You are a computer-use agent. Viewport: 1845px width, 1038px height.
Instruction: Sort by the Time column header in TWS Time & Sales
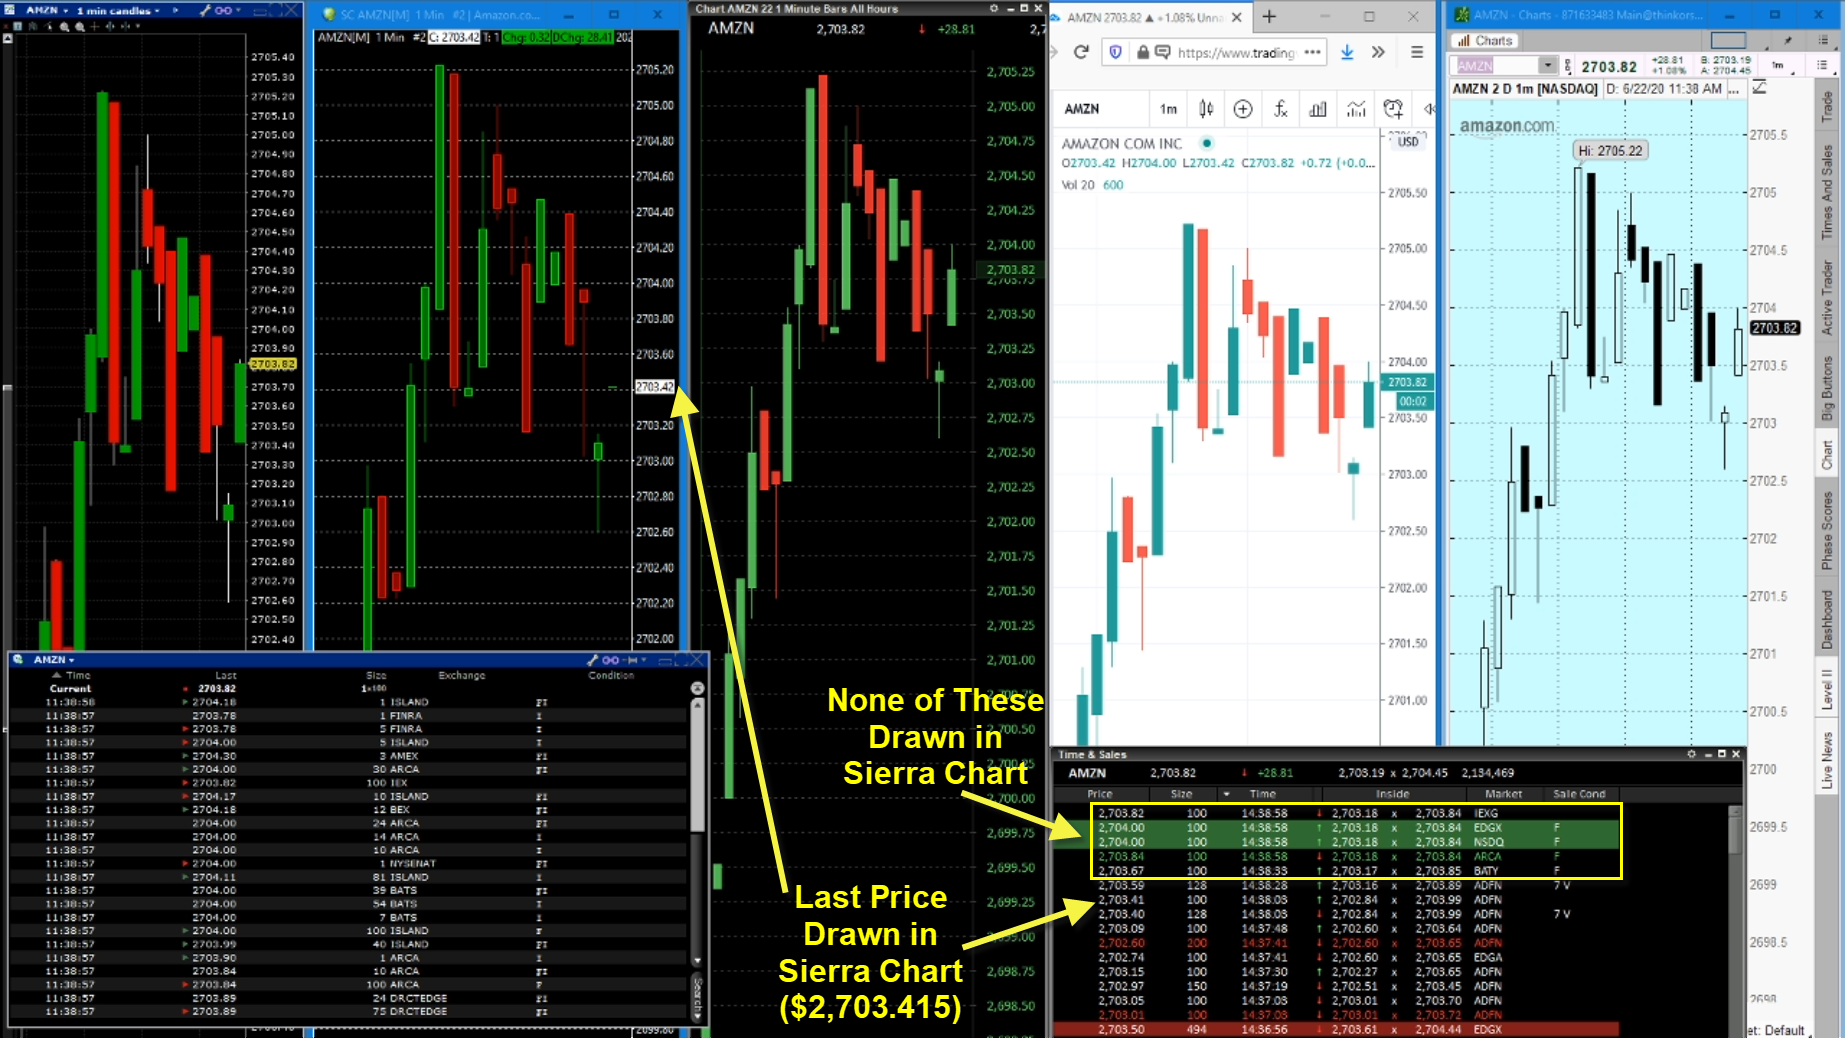click(x=78, y=675)
